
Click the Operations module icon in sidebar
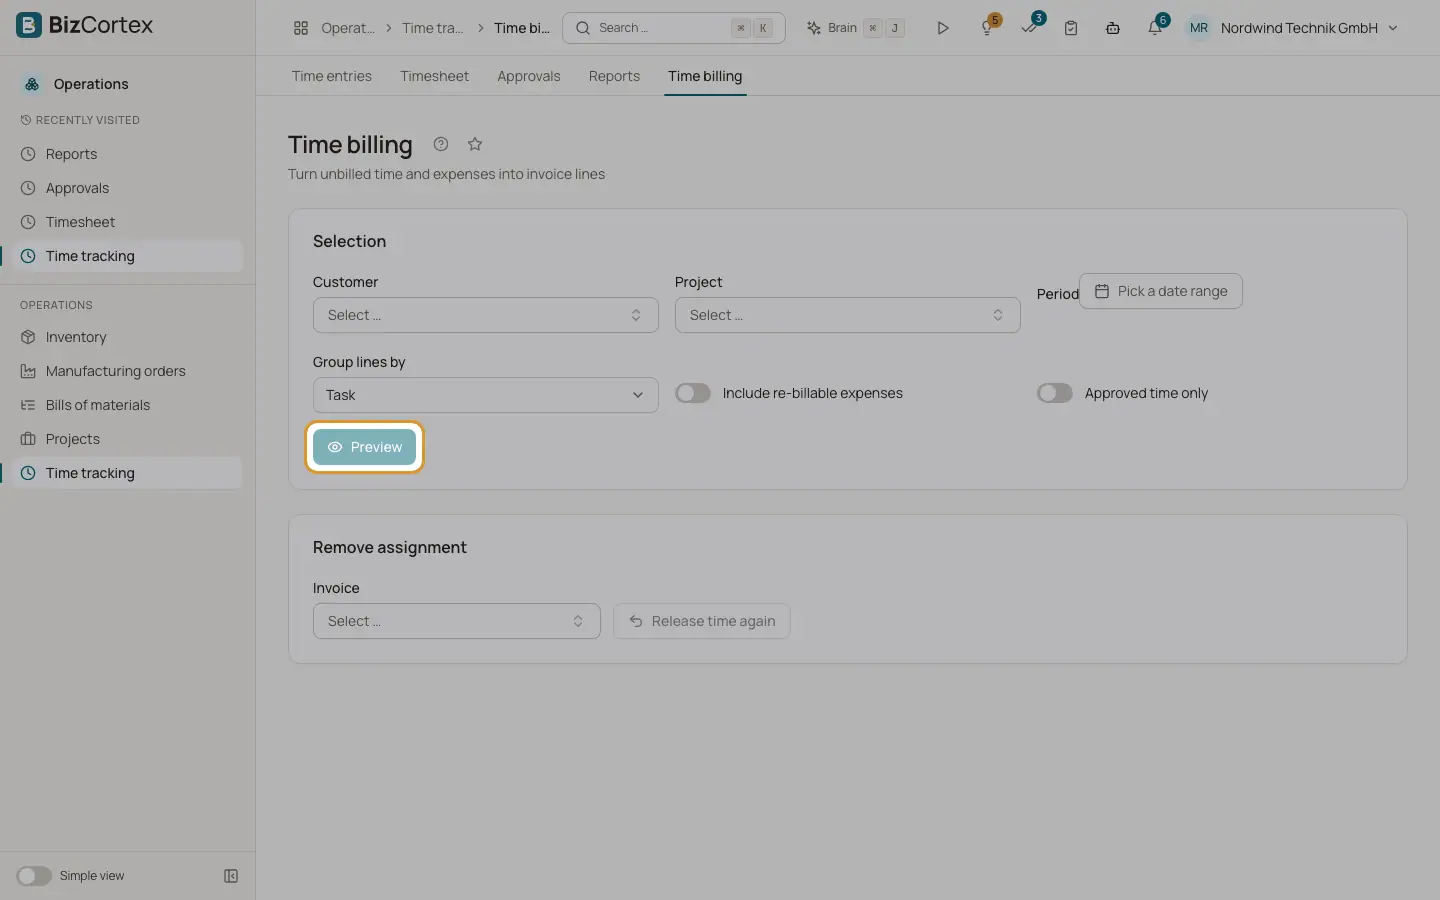click(x=32, y=84)
